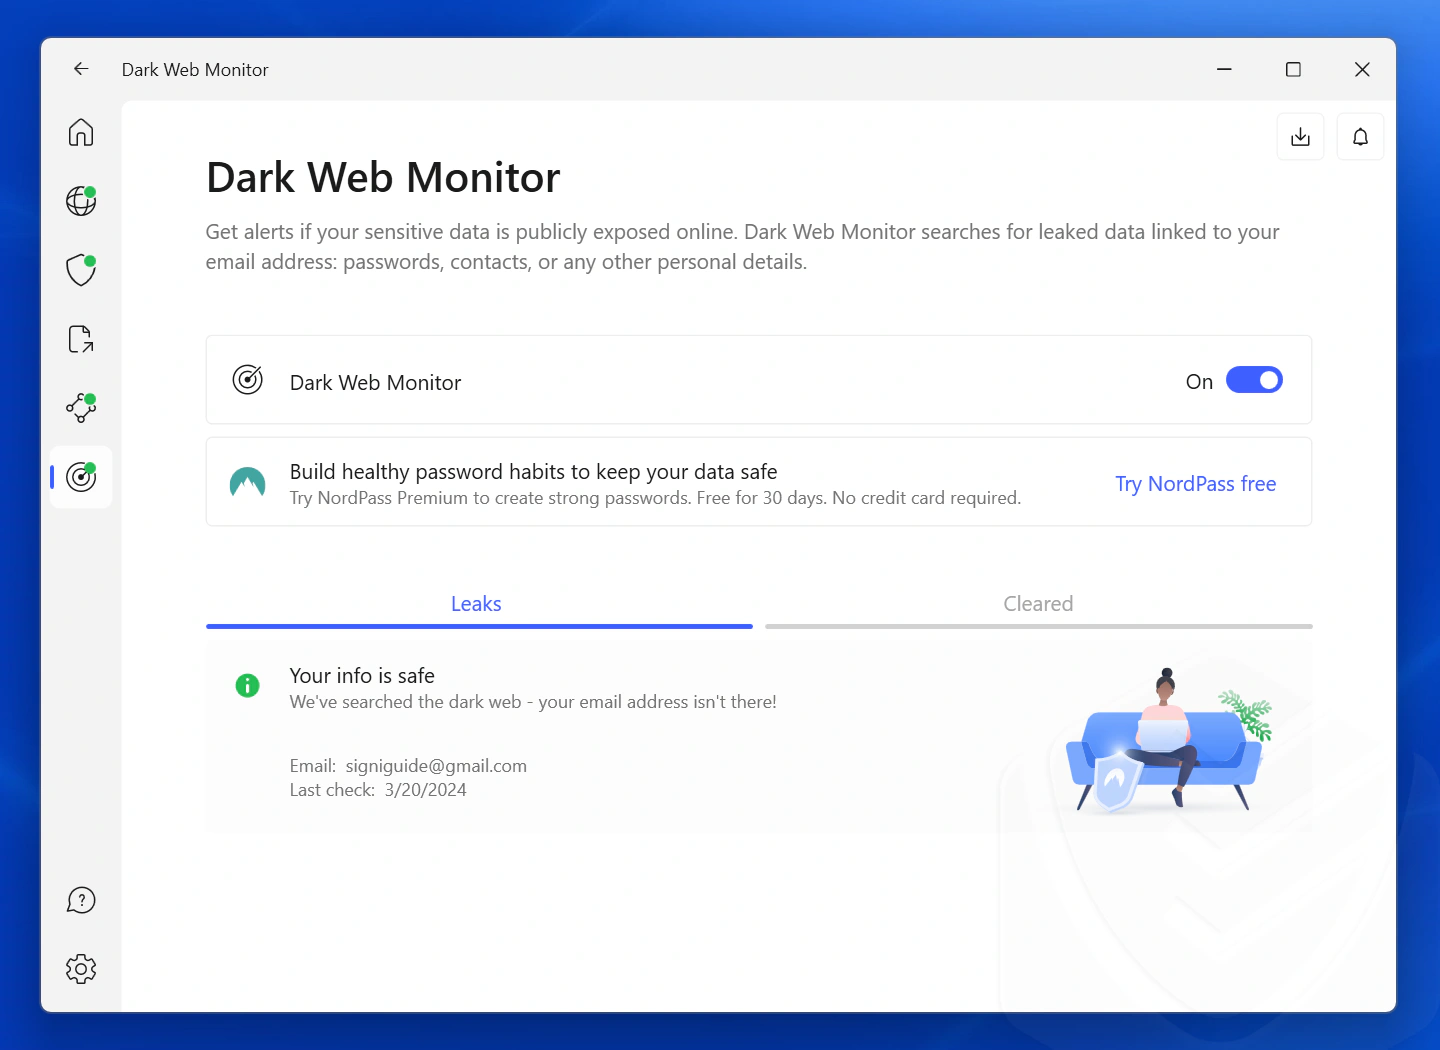Open Settings gear in sidebar
1440x1050 pixels.
[x=81, y=969]
